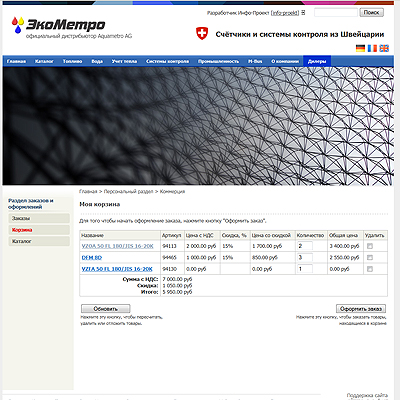The width and height of the screenshot is (400, 400).
Task: Click the Обновить button
Action: tap(106, 309)
